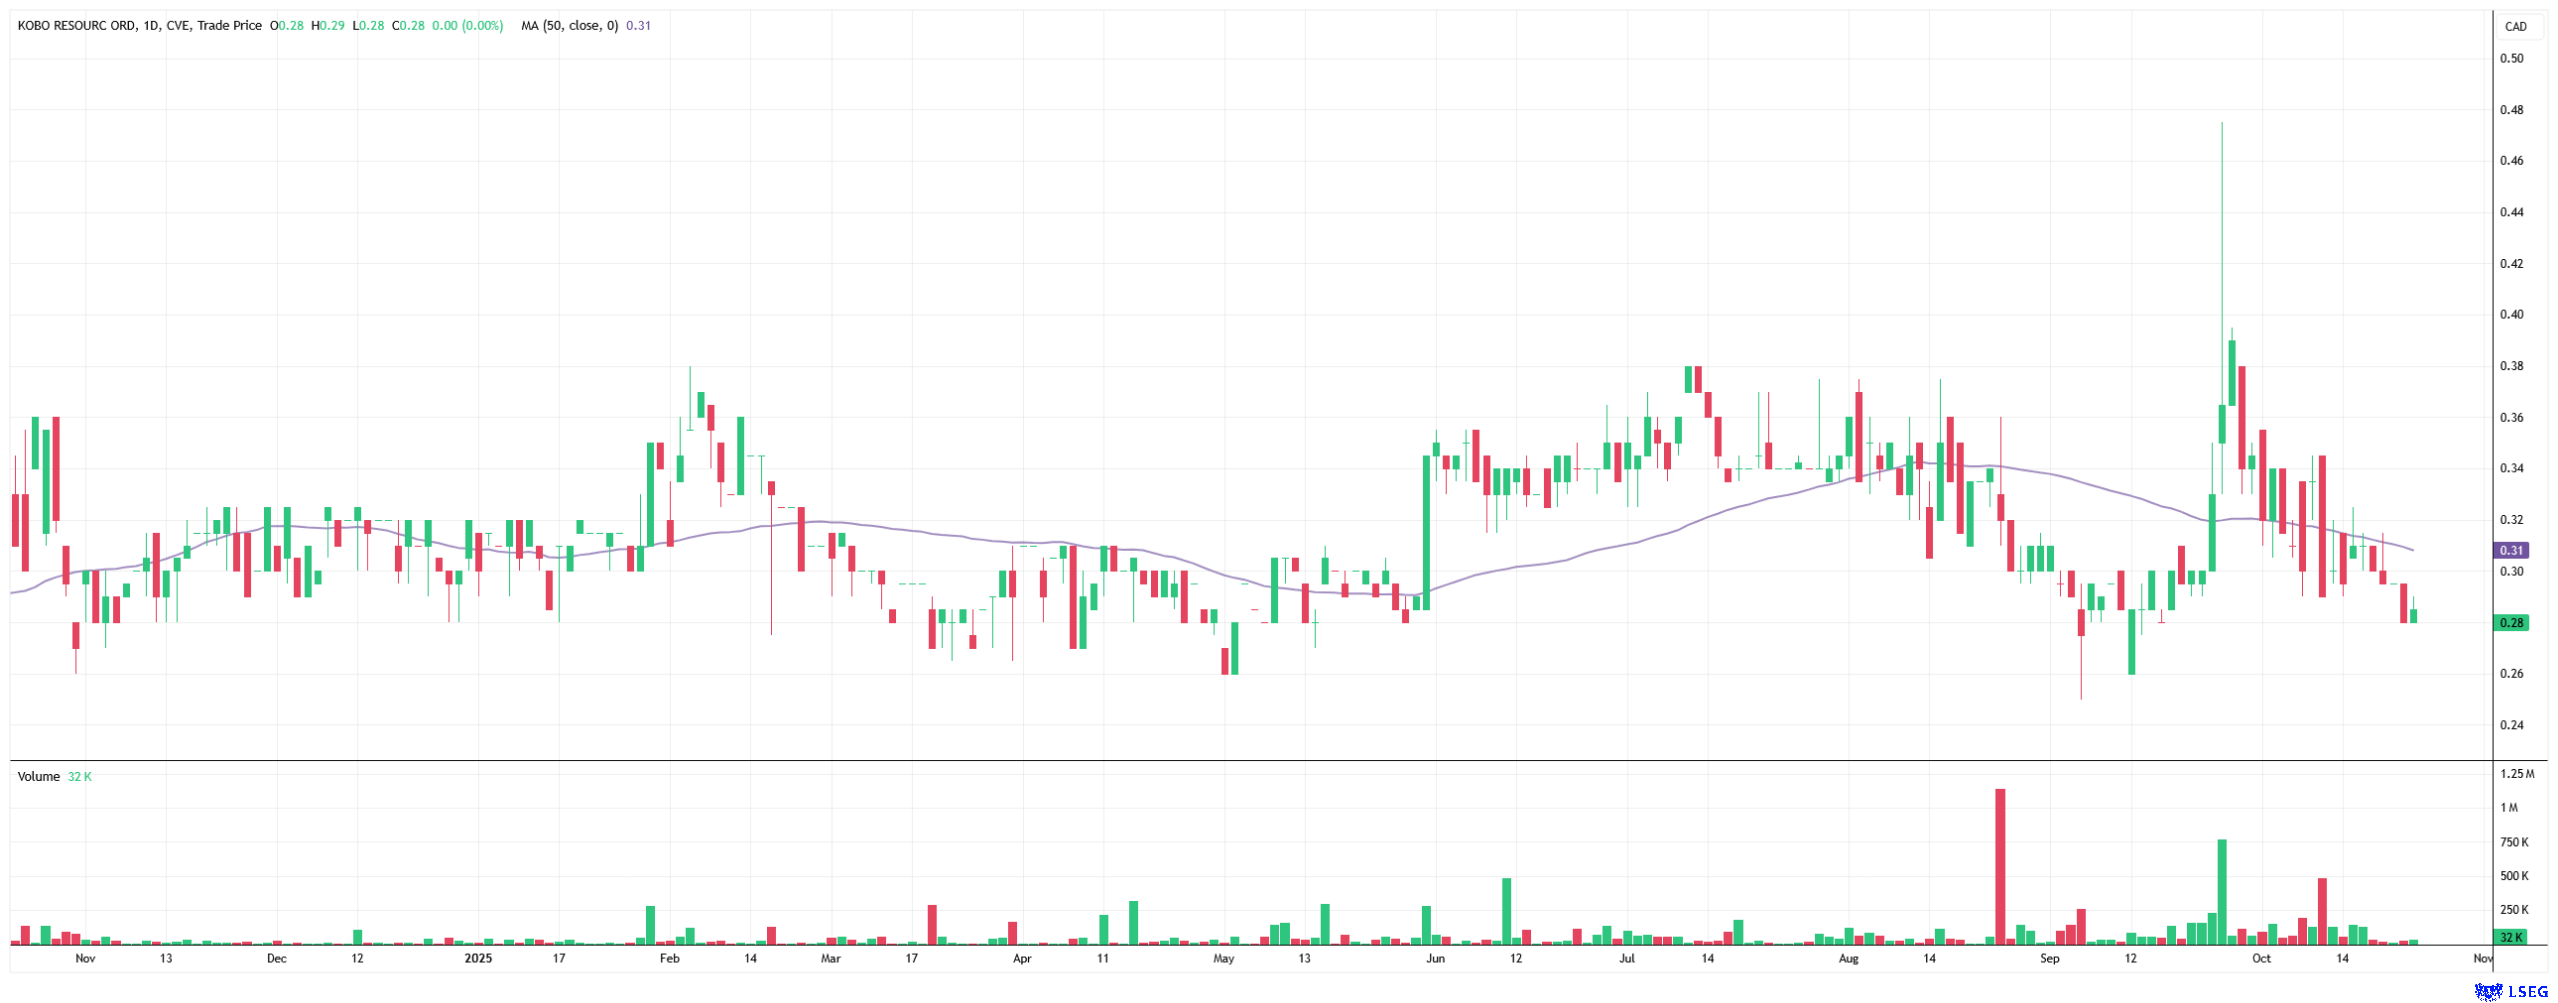The height and width of the screenshot is (1003, 2558).
Task: Click the purple 0.31 MA legend value
Action: [638, 26]
